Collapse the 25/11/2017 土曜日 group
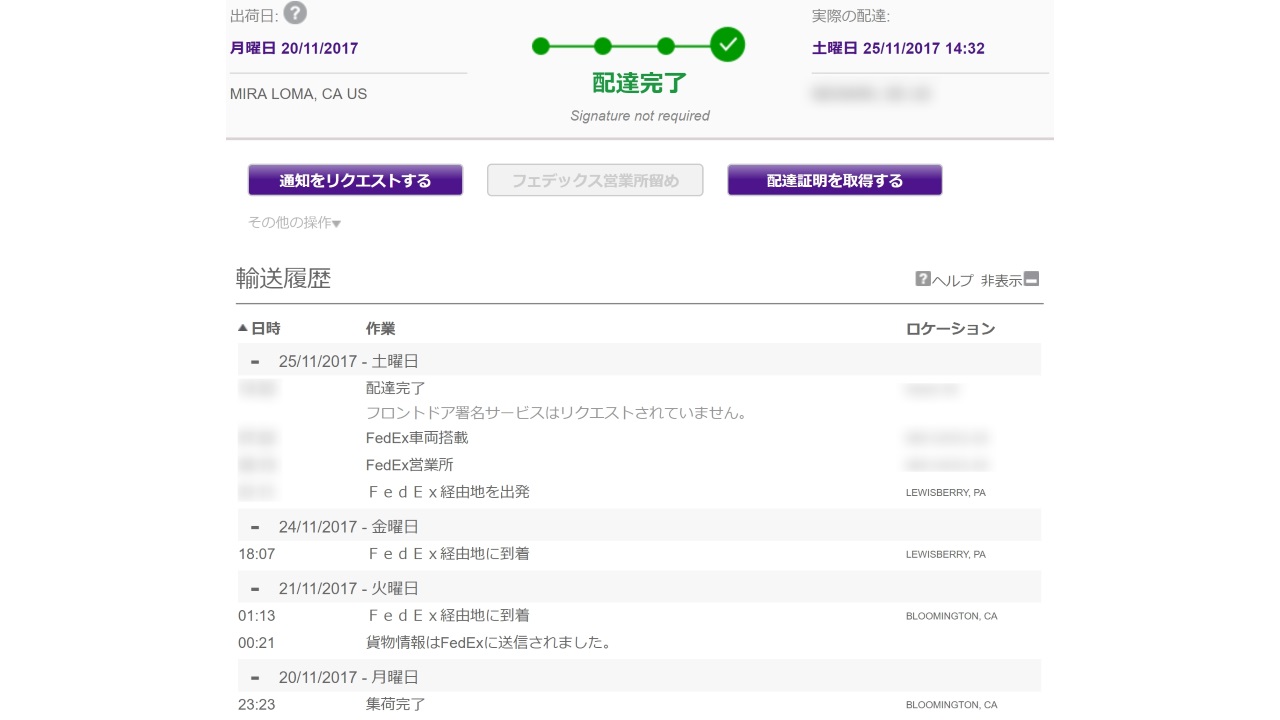Image resolution: width=1280 pixels, height=720 pixels. [x=255, y=362]
